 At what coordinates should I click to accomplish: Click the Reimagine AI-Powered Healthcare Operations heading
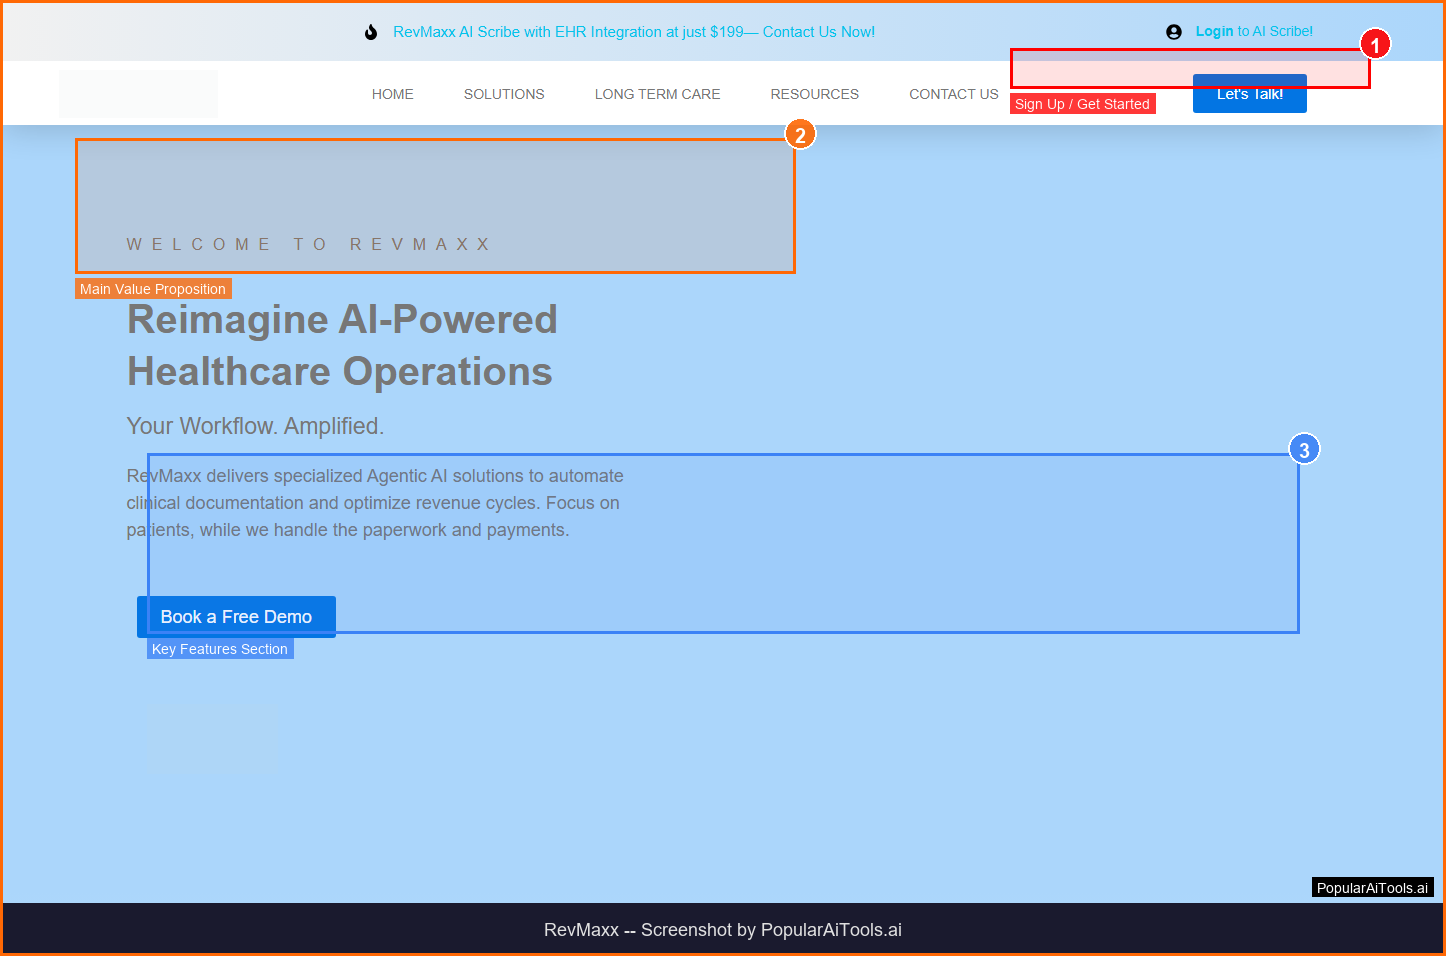coord(341,345)
